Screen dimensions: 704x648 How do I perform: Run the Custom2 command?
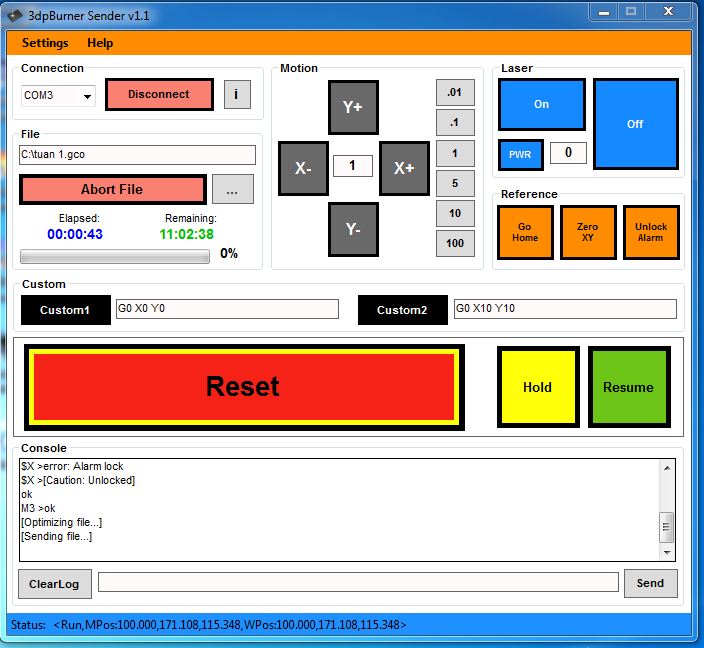coord(402,310)
